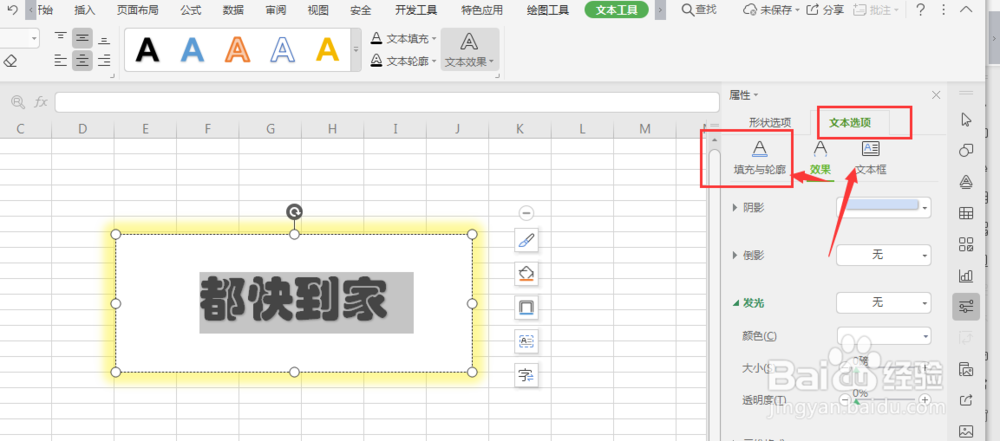The height and width of the screenshot is (441, 1000).
Task: Align text left horizontally
Action: point(61,61)
